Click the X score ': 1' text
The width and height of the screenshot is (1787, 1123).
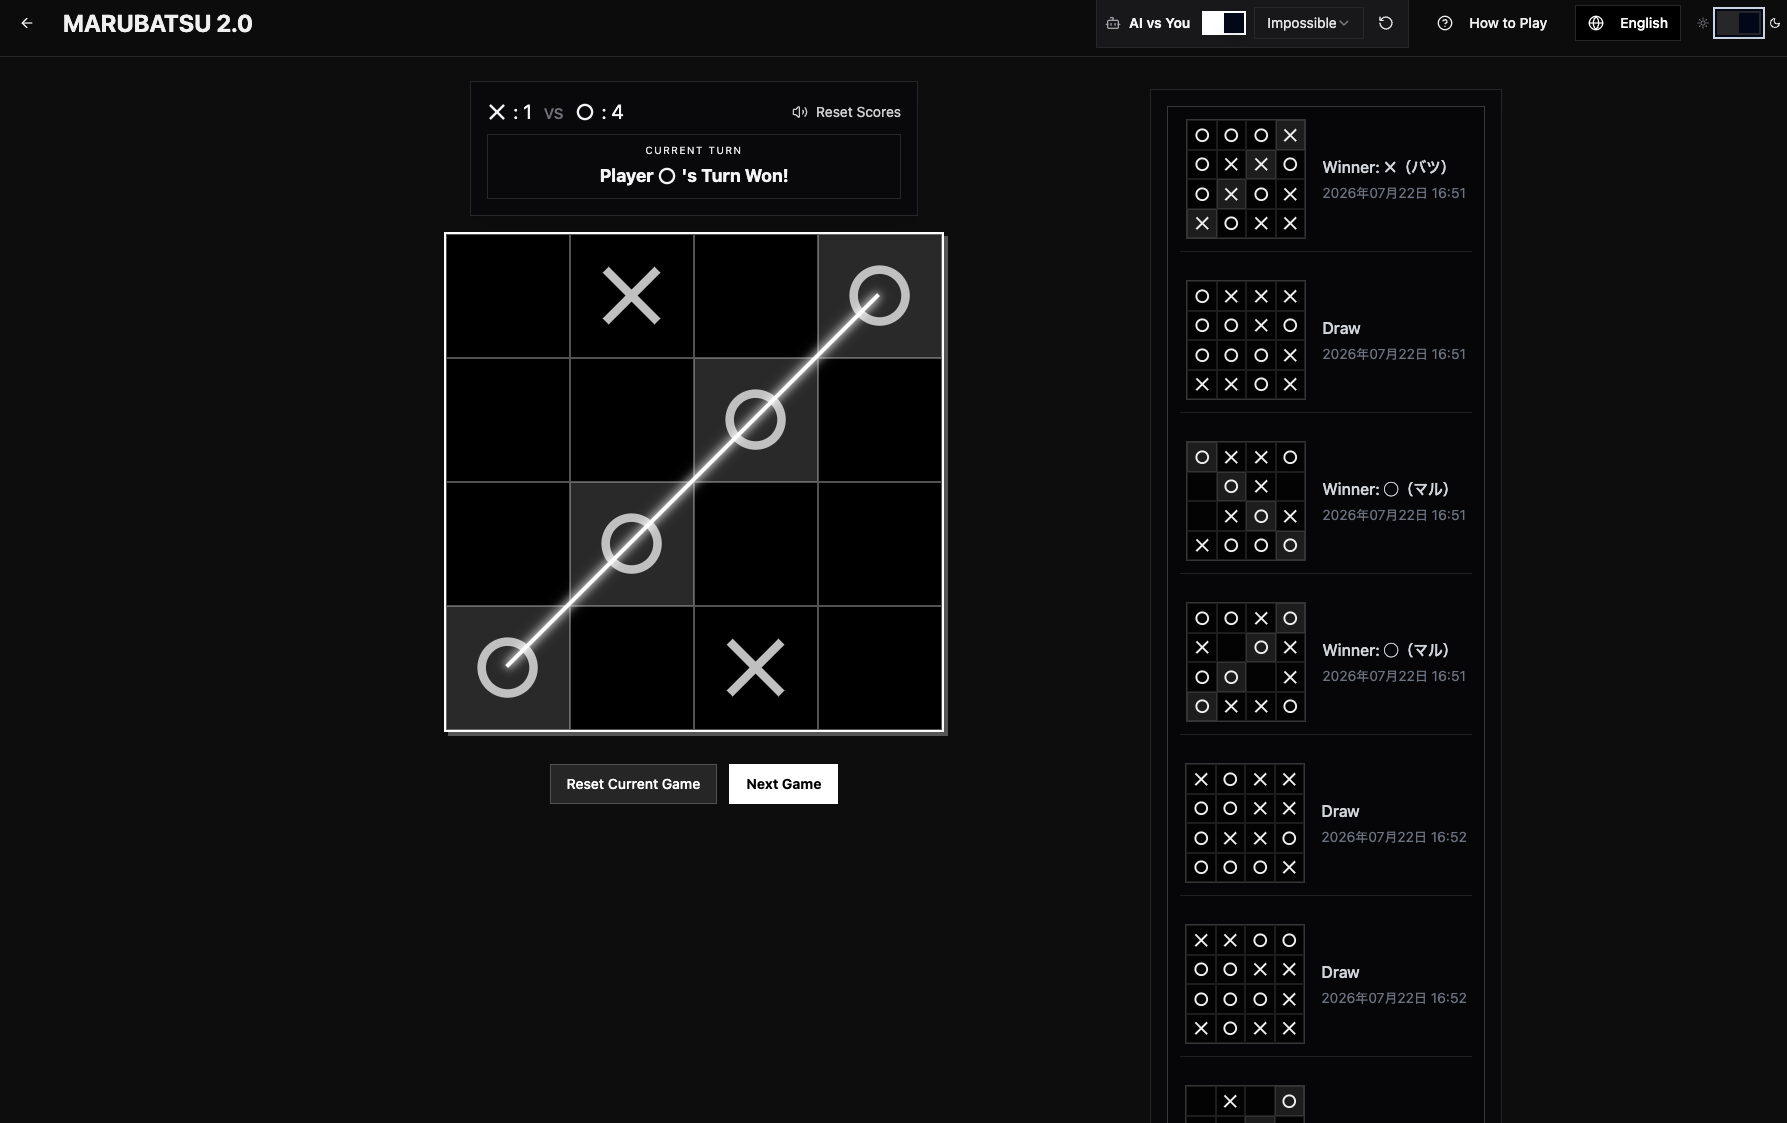click(522, 112)
